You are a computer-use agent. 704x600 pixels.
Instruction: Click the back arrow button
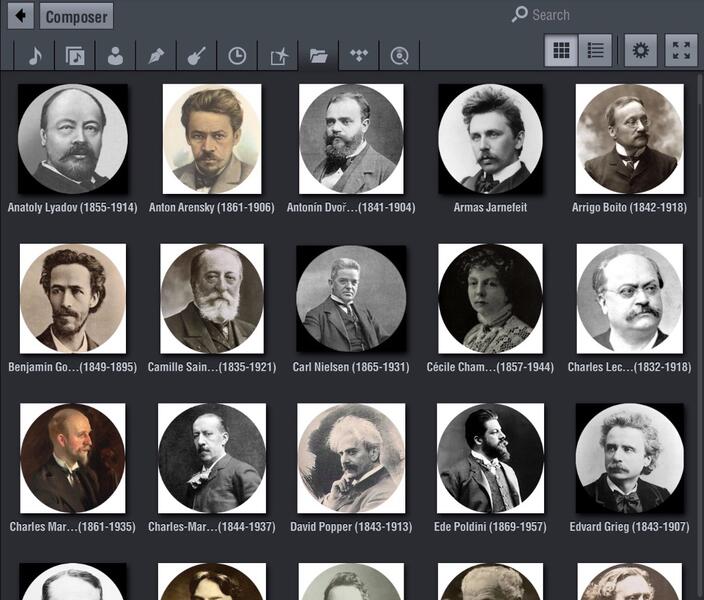[20, 16]
